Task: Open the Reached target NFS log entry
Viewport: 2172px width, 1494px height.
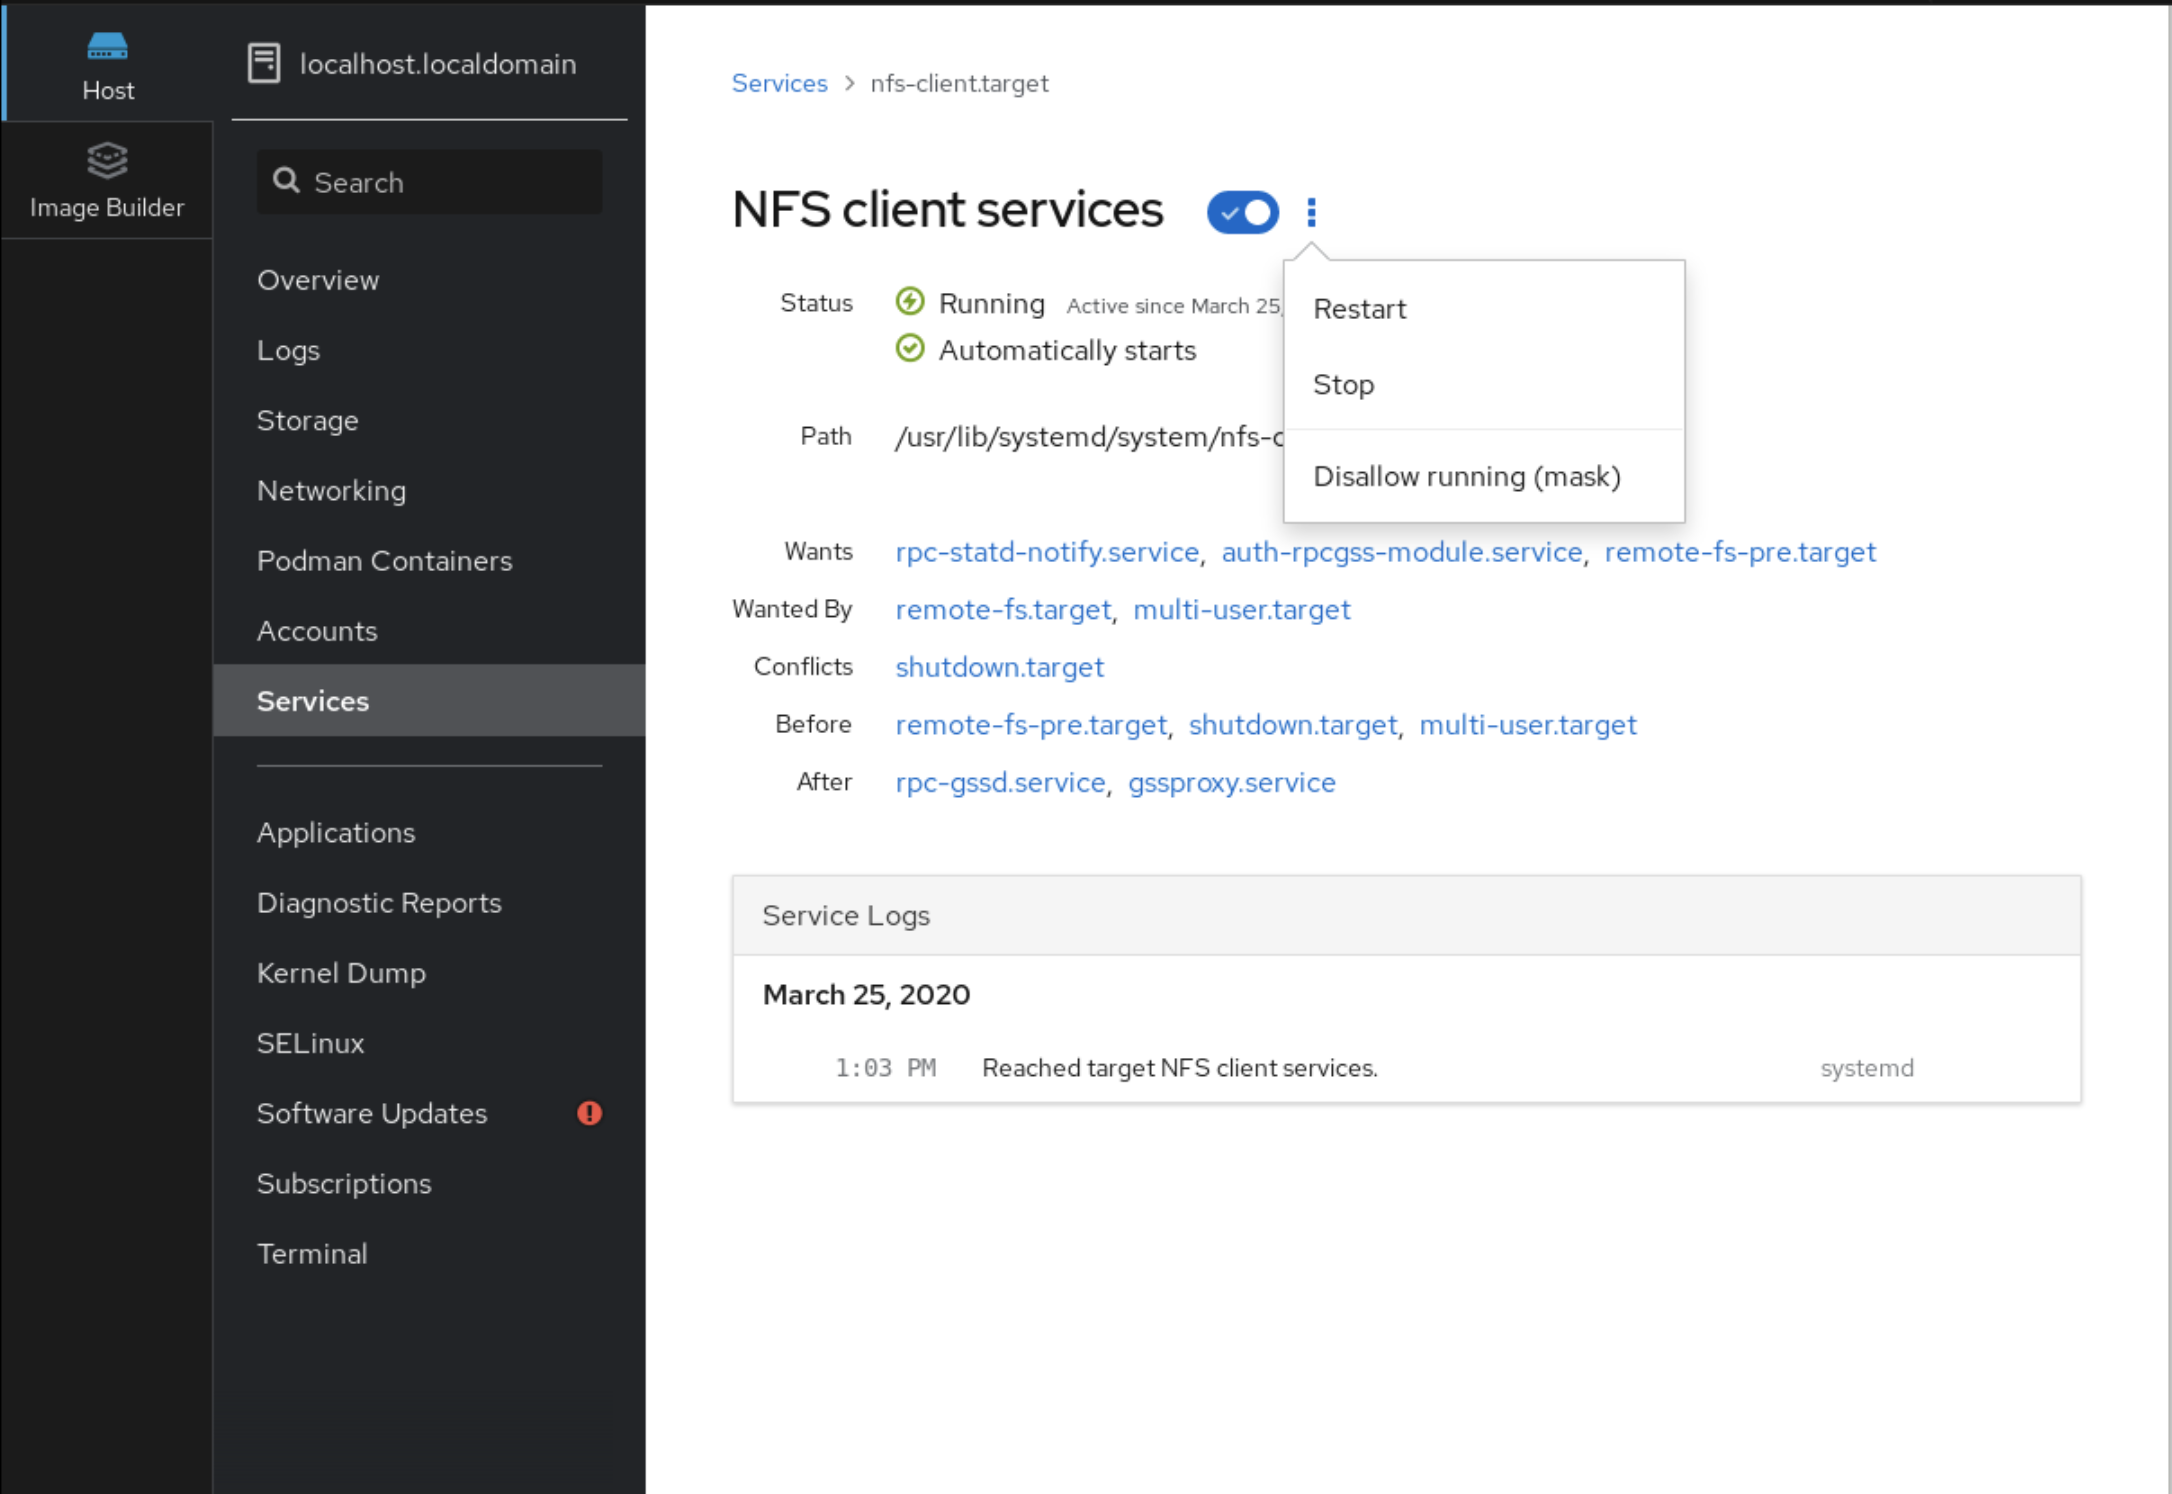Action: click(1179, 1068)
